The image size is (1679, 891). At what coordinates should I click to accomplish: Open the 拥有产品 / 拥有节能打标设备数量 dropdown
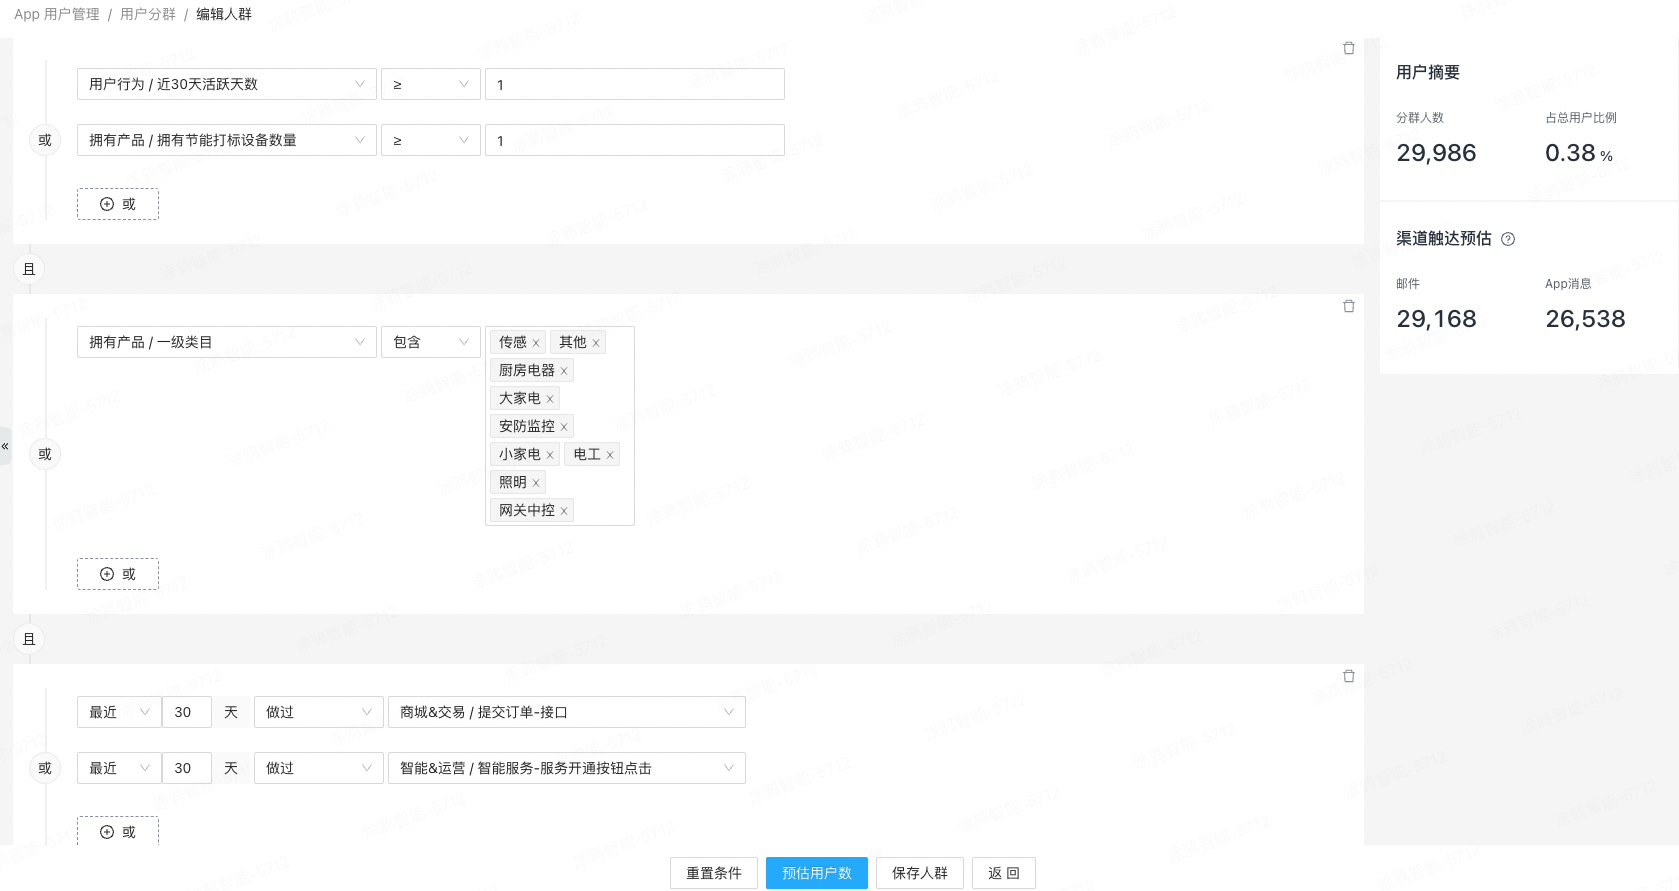tap(227, 140)
